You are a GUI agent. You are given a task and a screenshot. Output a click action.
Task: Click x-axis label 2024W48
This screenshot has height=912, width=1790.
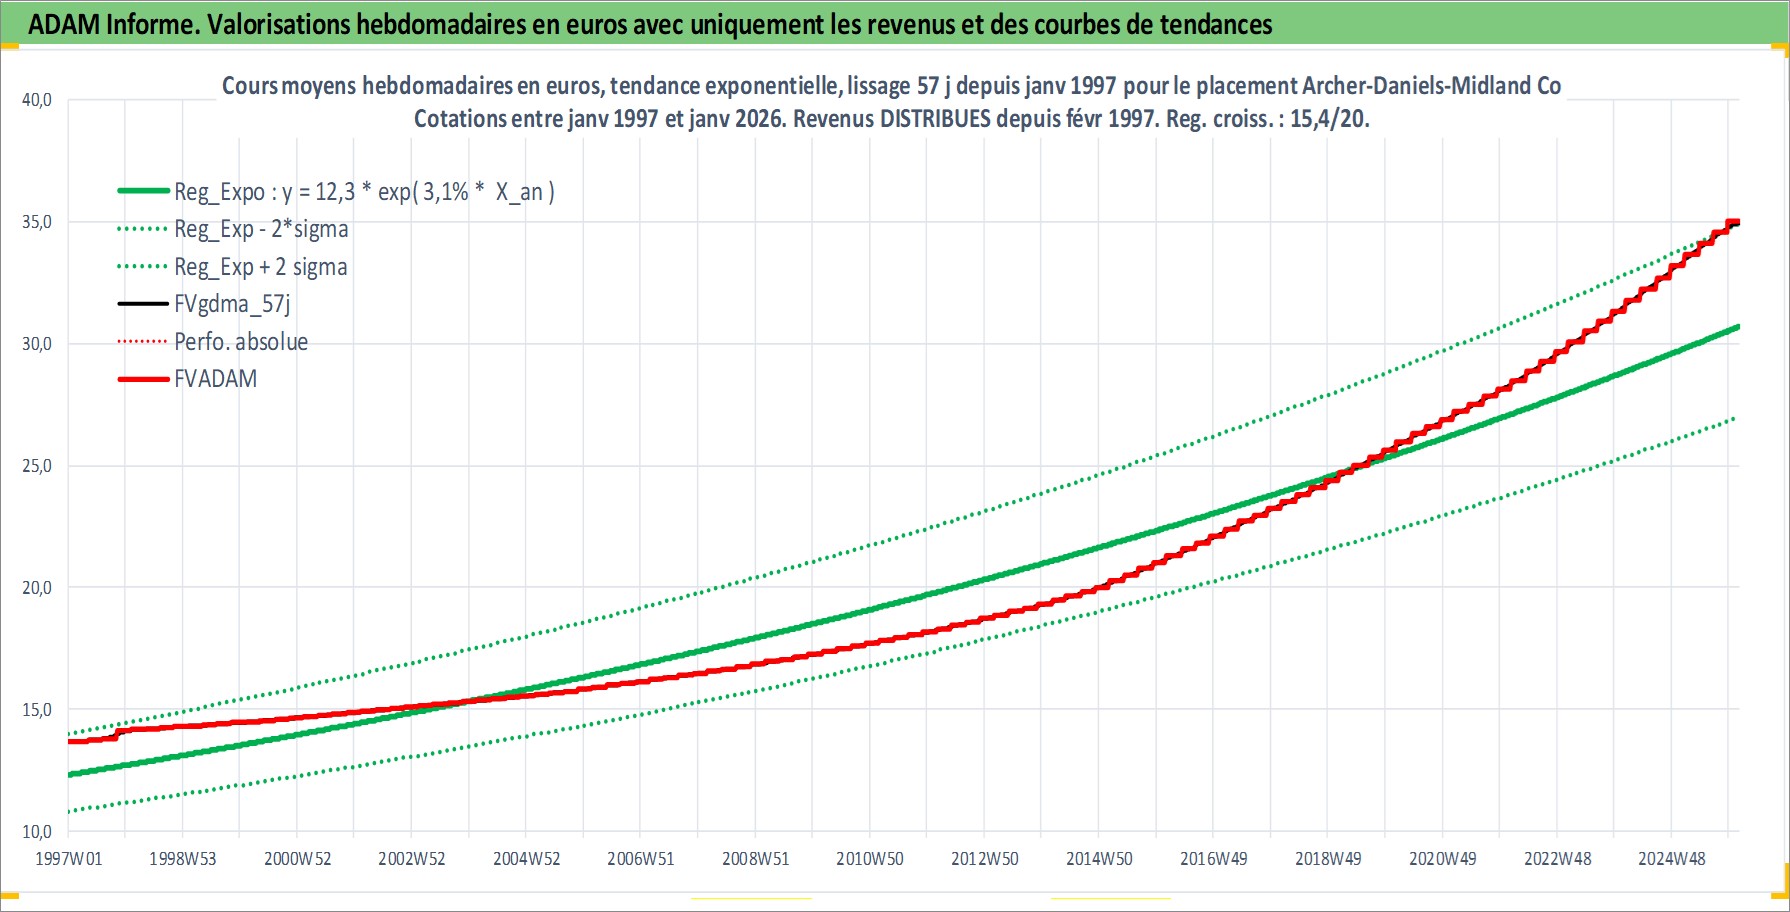point(1672,859)
